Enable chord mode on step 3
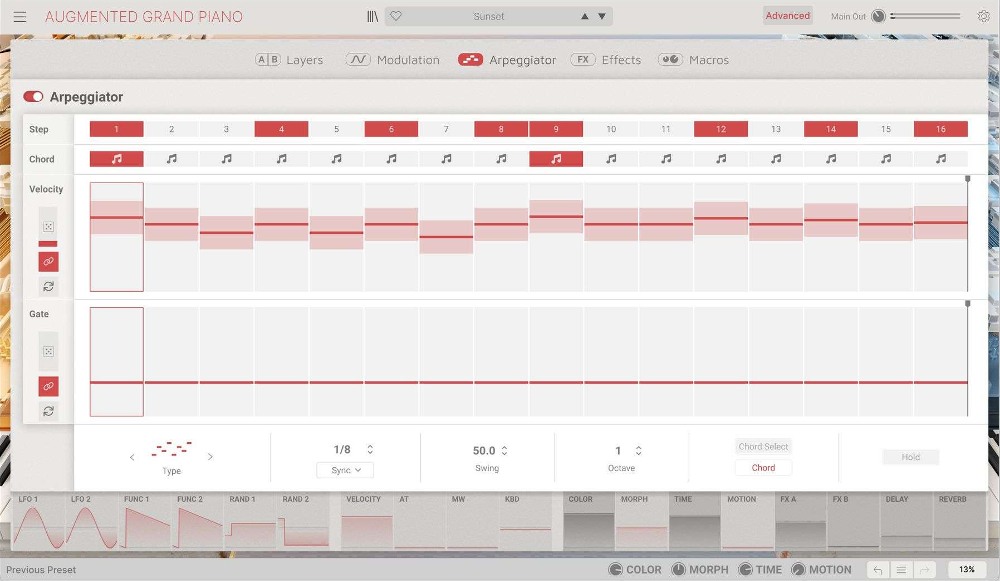This screenshot has height=581, width=1000. coord(225,157)
